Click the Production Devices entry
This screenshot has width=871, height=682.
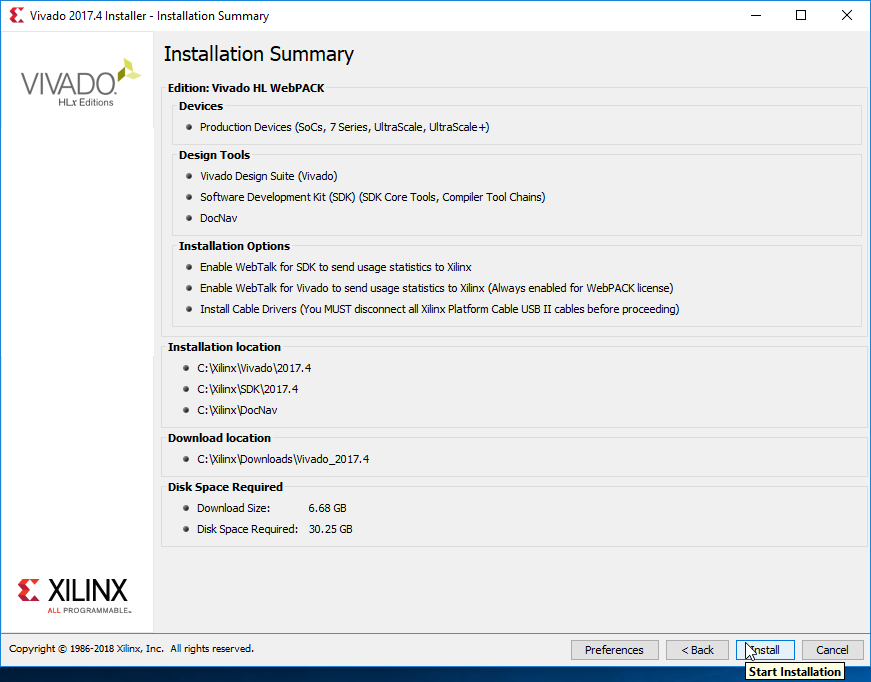[x=344, y=127]
